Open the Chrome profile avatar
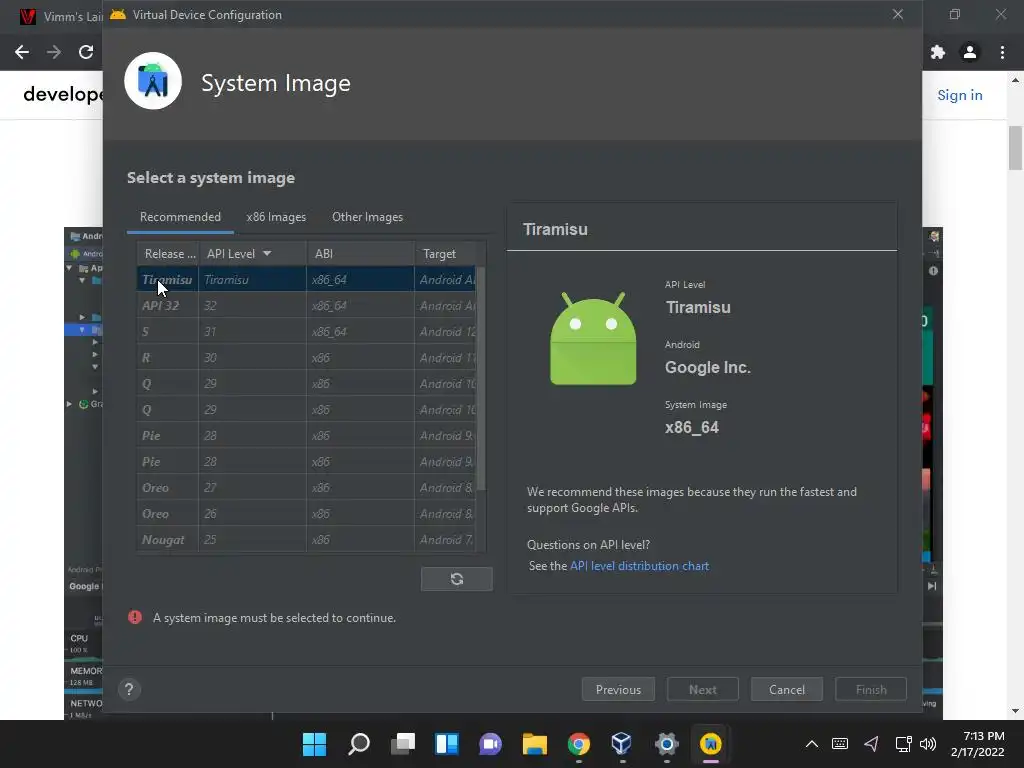The width and height of the screenshot is (1024, 768). (x=970, y=52)
